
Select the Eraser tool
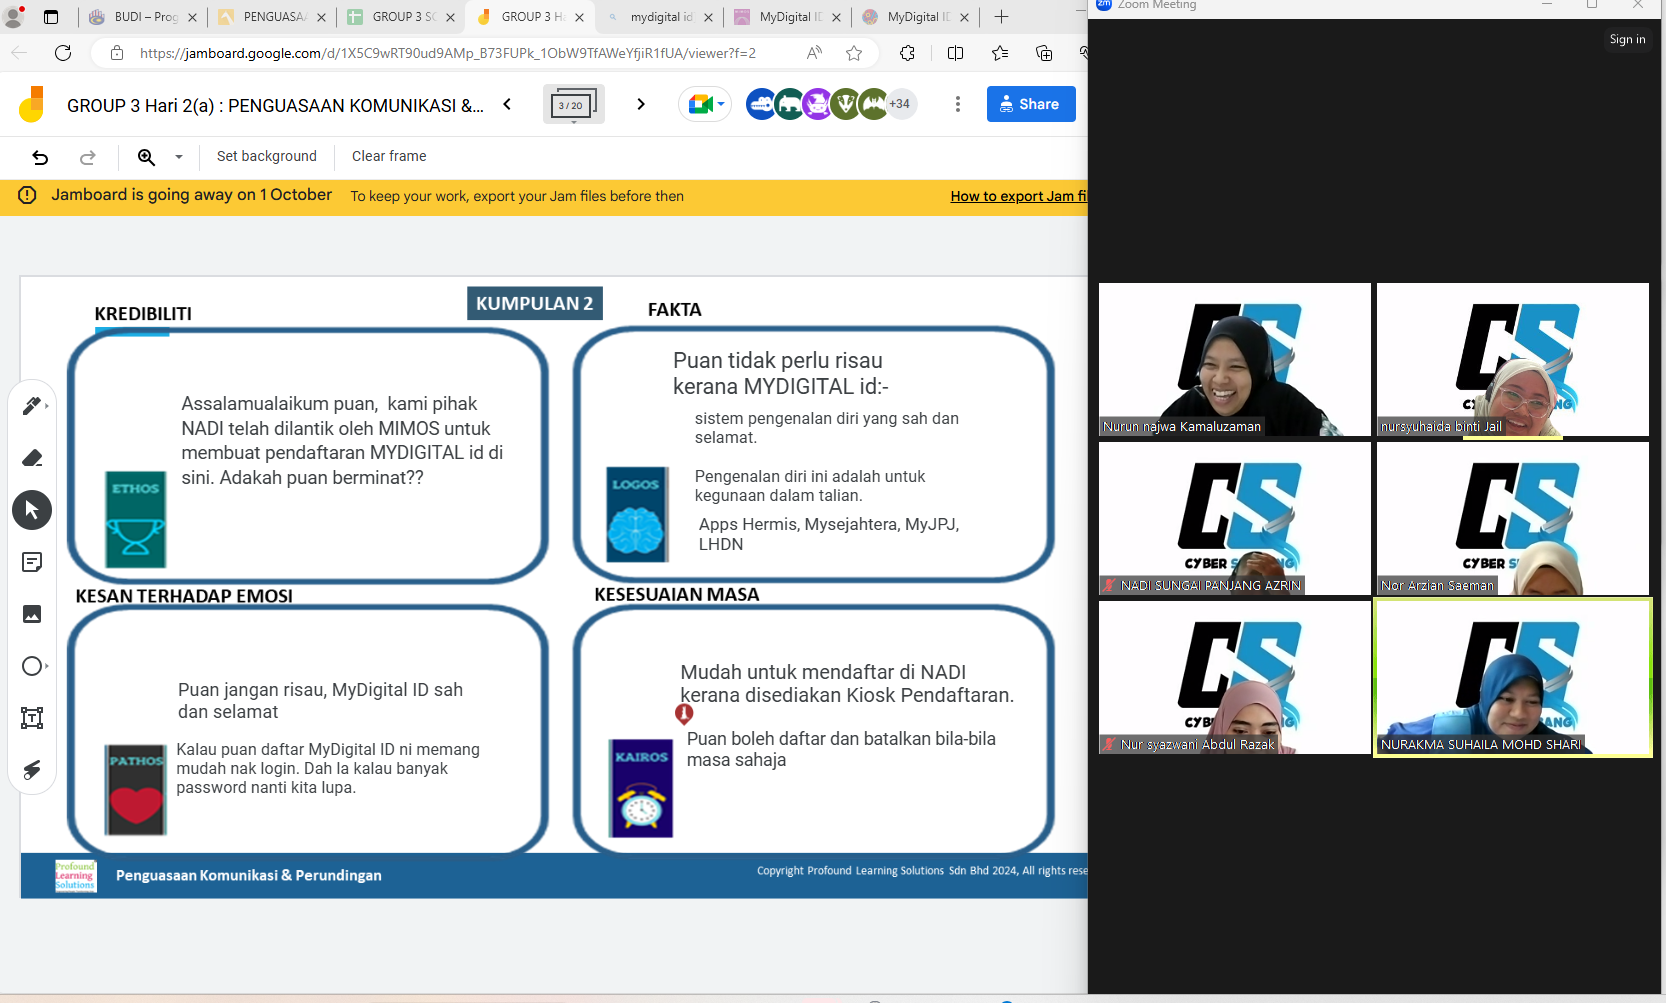tap(32, 458)
